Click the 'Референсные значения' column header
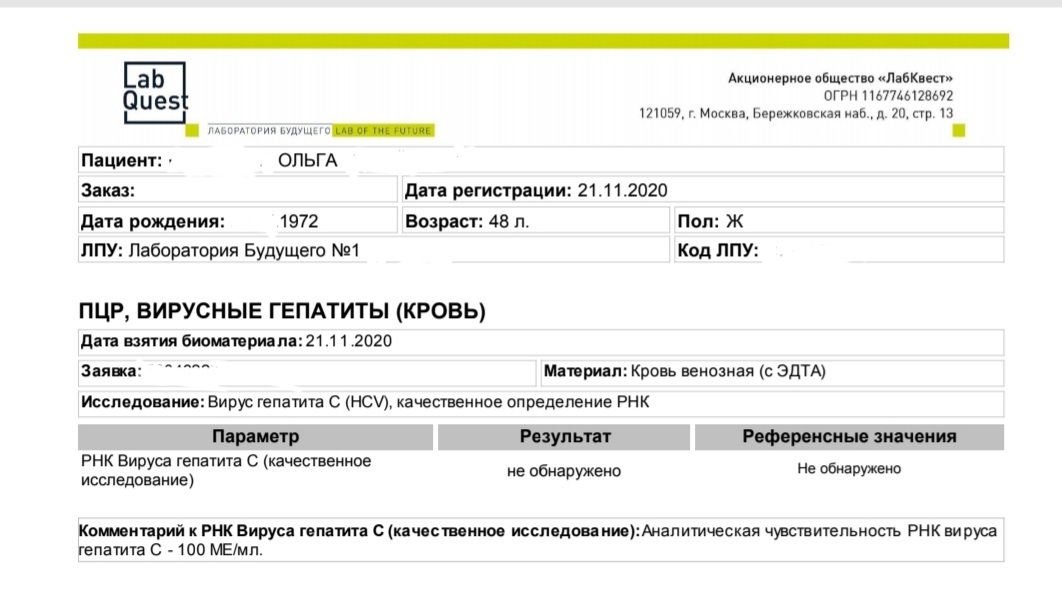The height and width of the screenshot is (596, 1062). (x=848, y=437)
